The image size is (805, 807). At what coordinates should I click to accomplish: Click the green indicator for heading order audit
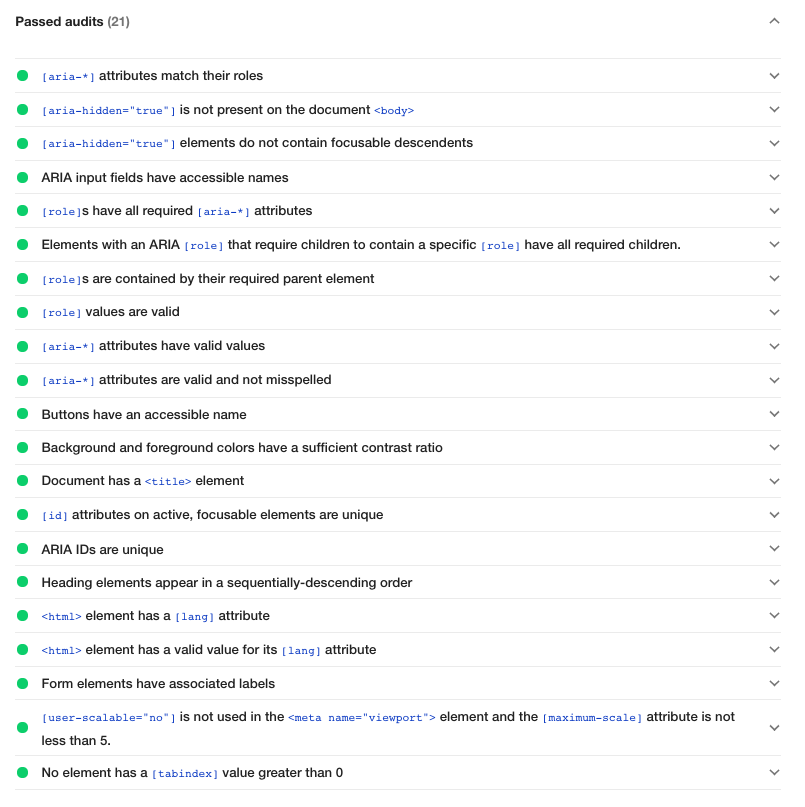pos(23,582)
